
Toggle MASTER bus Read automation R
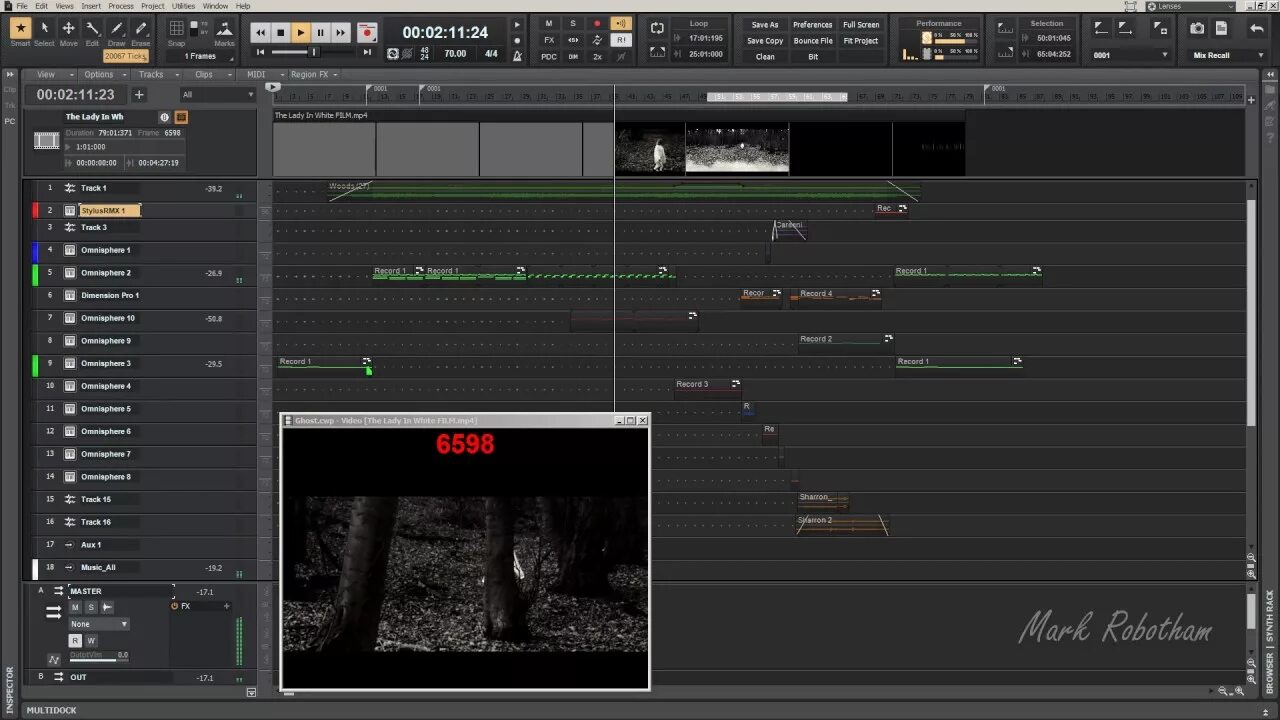click(75, 641)
